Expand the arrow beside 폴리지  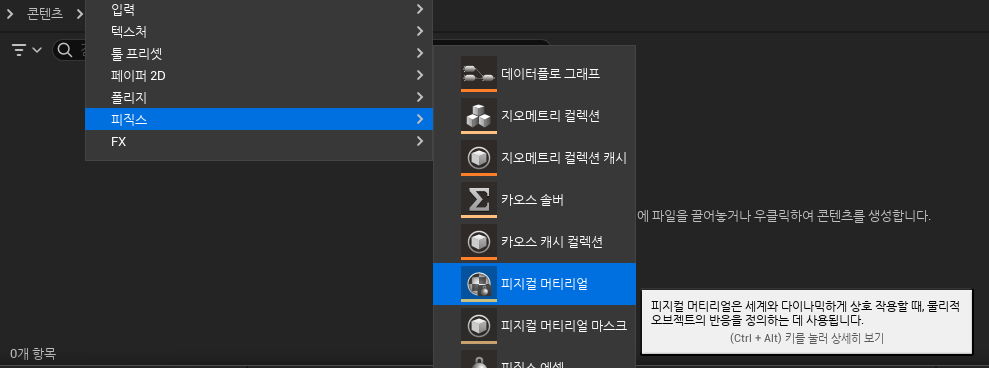(x=420, y=97)
